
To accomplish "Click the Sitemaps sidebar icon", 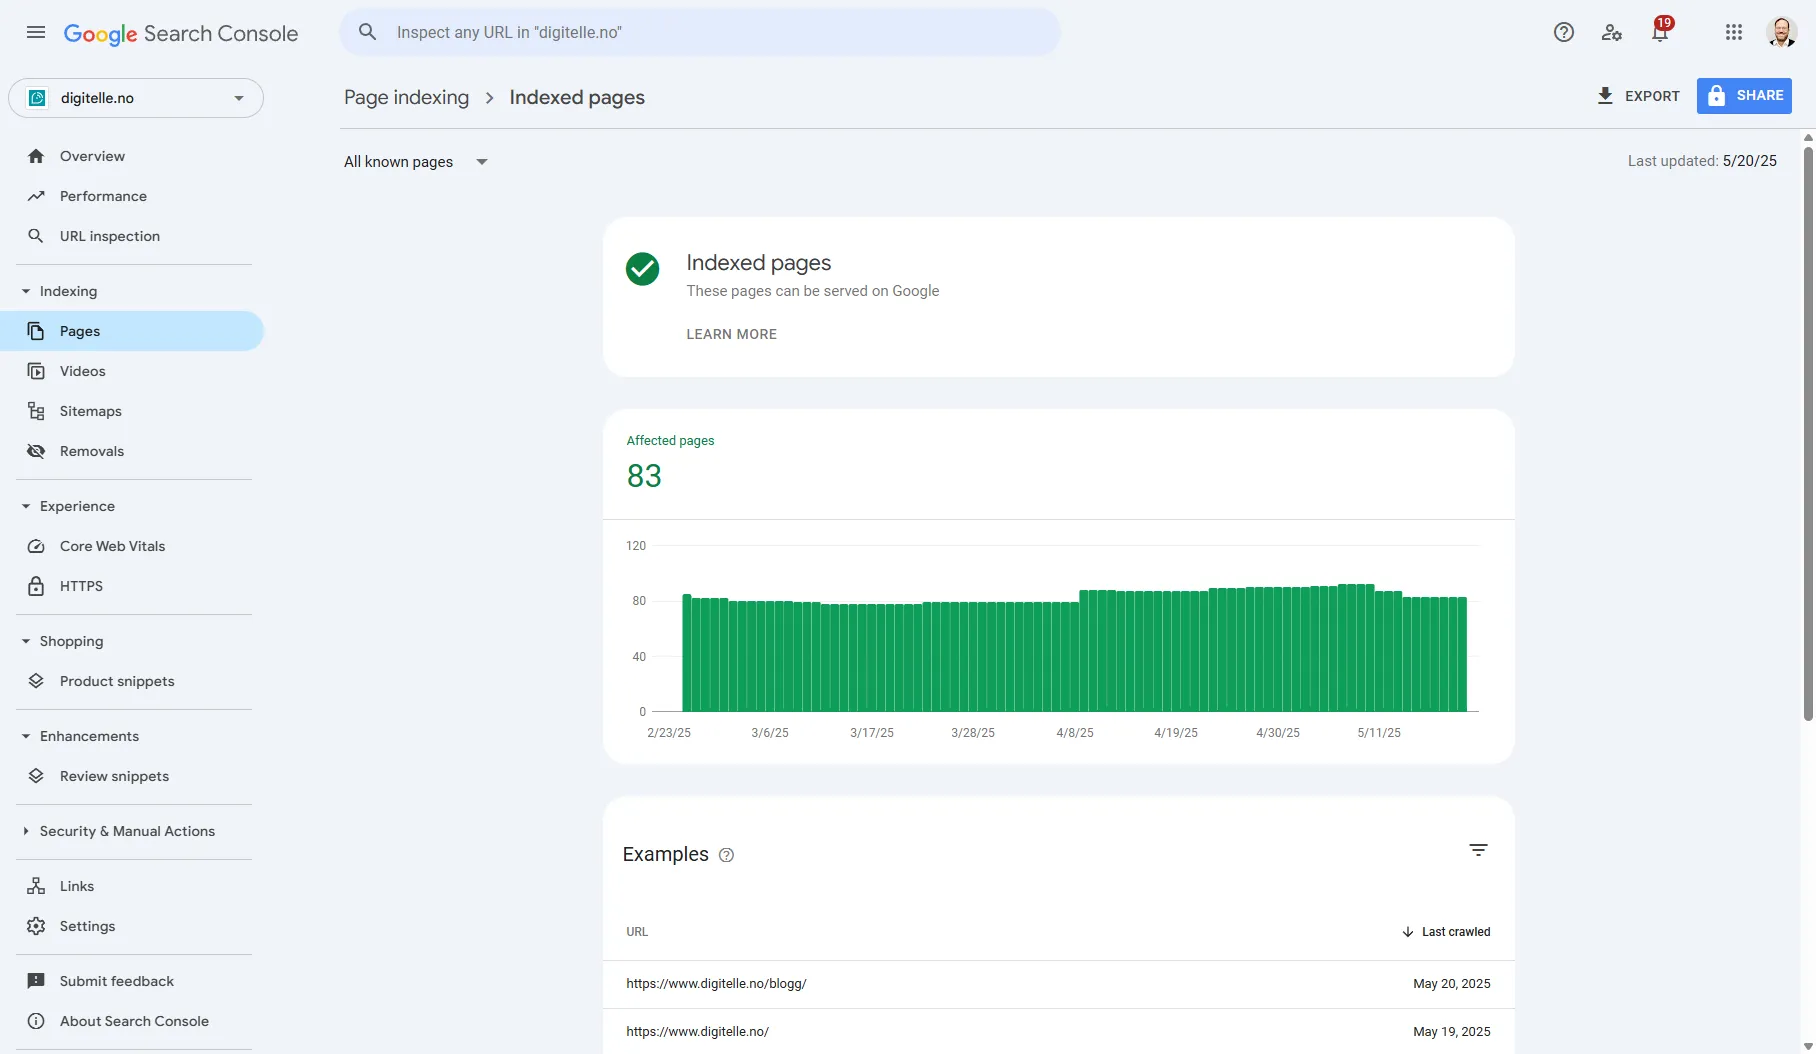I will click(36, 411).
